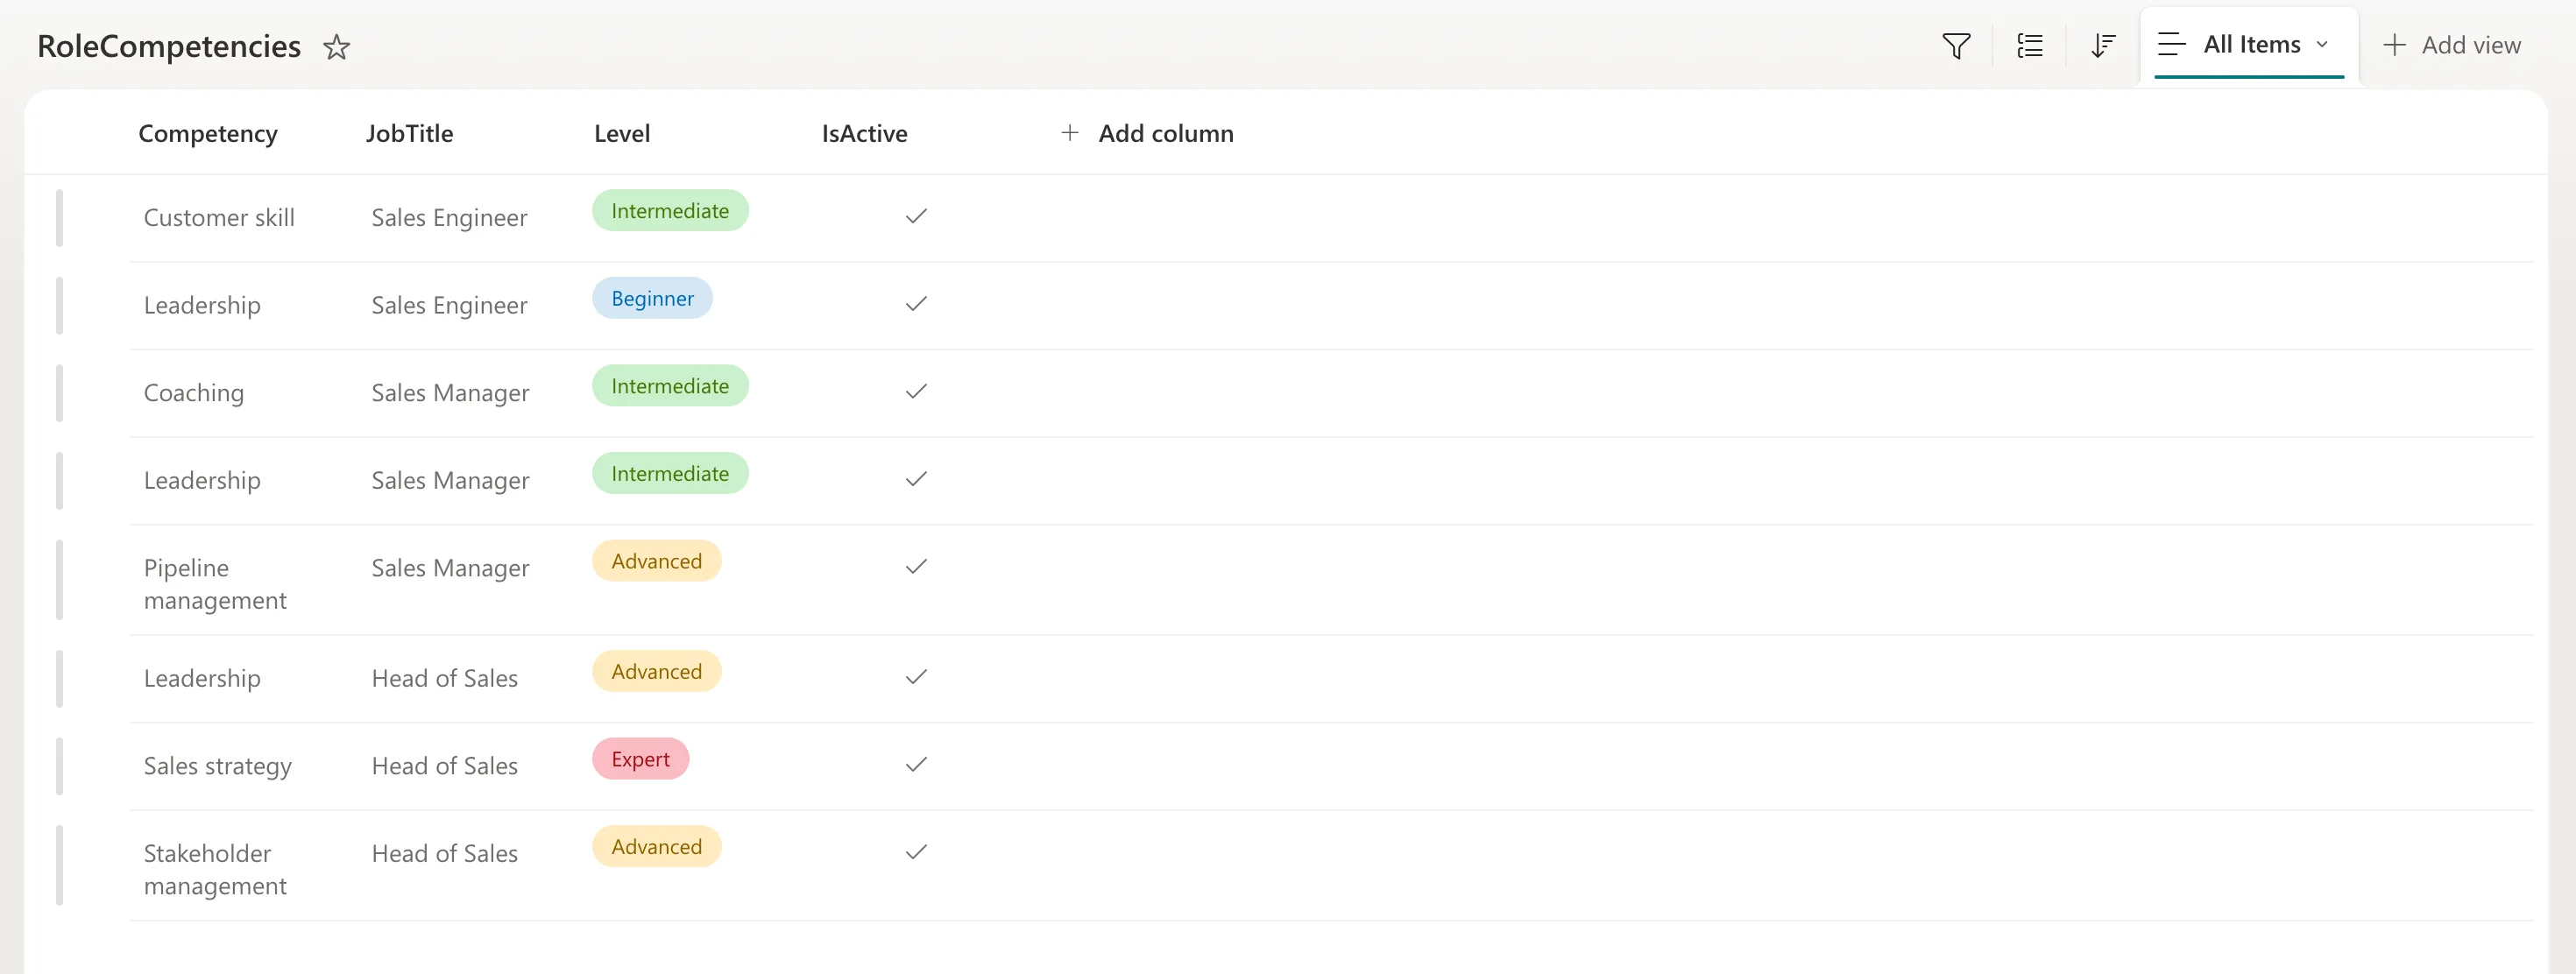2576x974 pixels.
Task: Open the Competency column header
Action: [x=208, y=133]
